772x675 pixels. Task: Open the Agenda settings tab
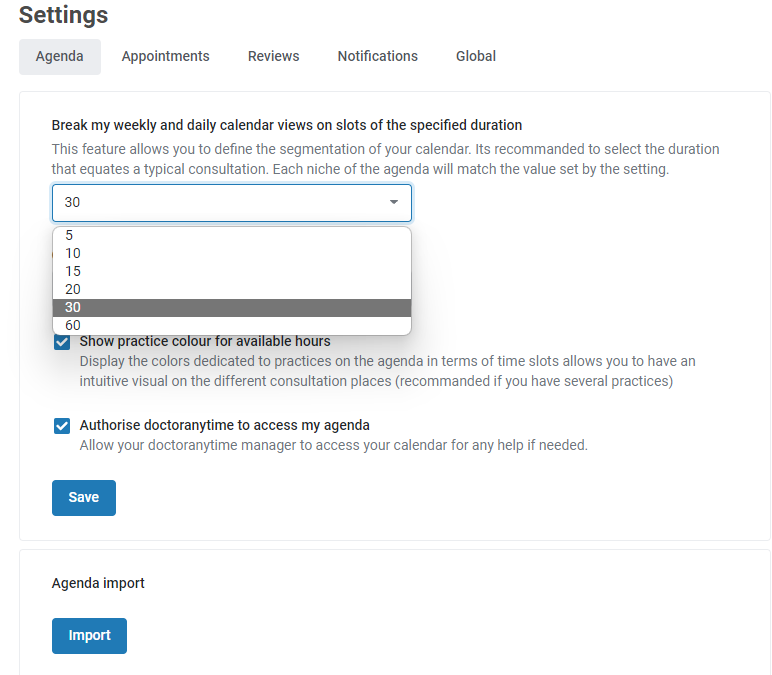pos(60,57)
